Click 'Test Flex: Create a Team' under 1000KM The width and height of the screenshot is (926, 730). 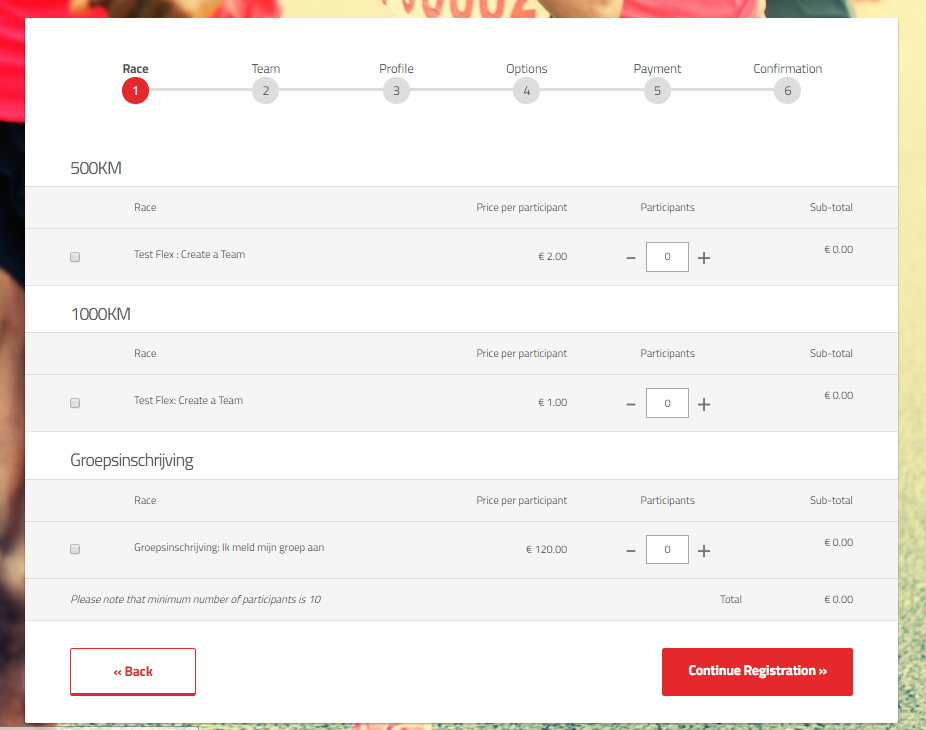(188, 400)
